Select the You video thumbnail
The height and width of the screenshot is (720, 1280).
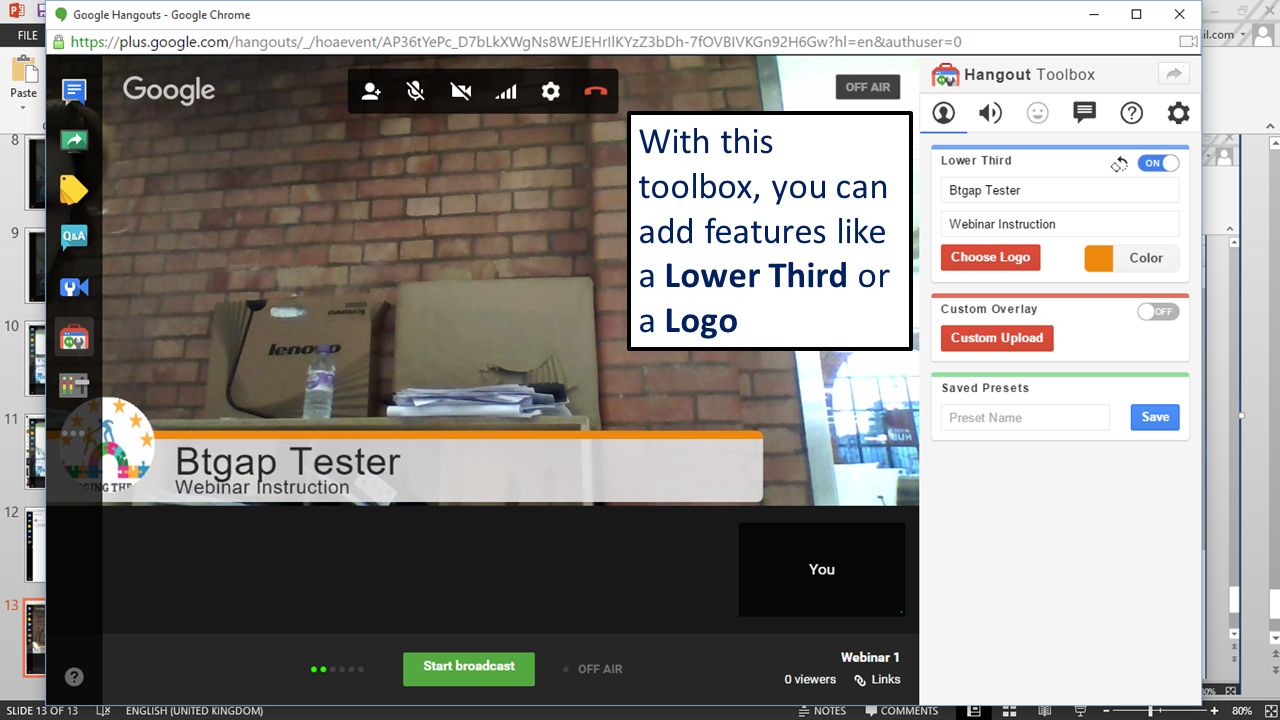(x=822, y=569)
